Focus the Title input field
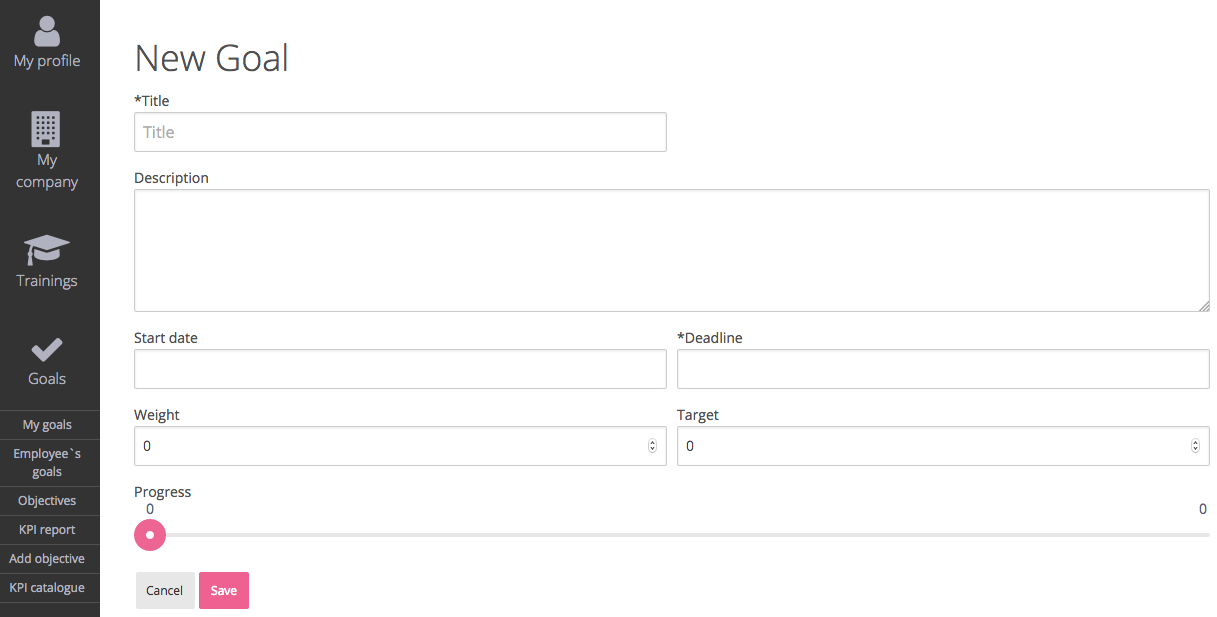This screenshot has width=1217, height=617. [400, 132]
